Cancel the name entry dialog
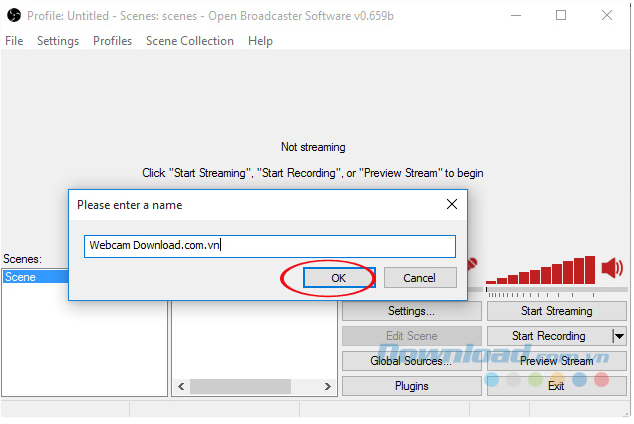Image resolution: width=634 pixels, height=424 pixels. click(420, 278)
